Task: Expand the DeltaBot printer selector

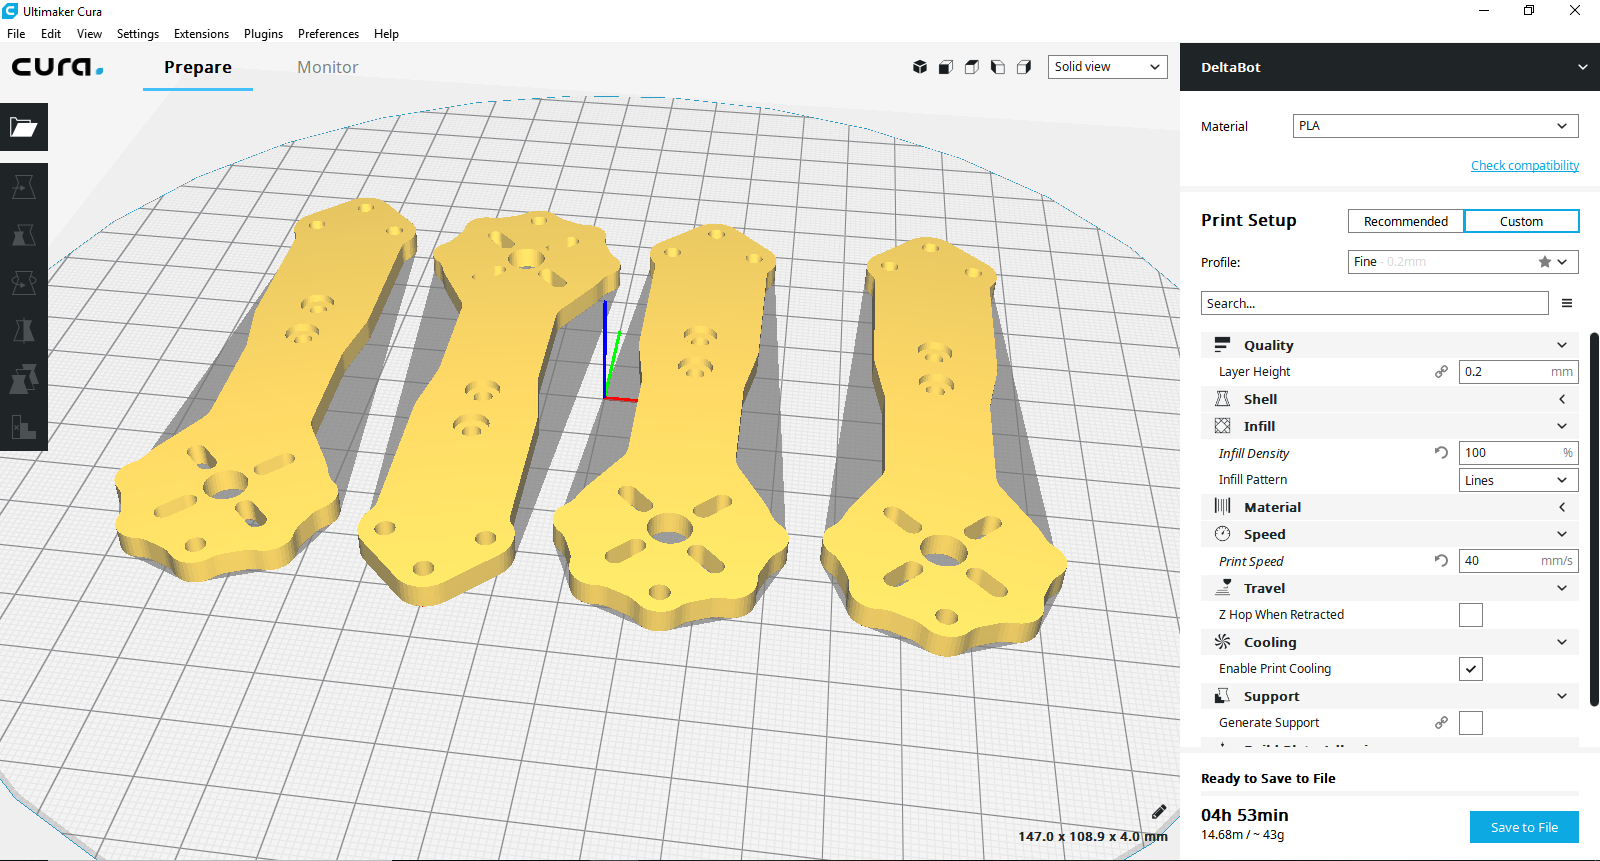Action: tap(1389, 67)
